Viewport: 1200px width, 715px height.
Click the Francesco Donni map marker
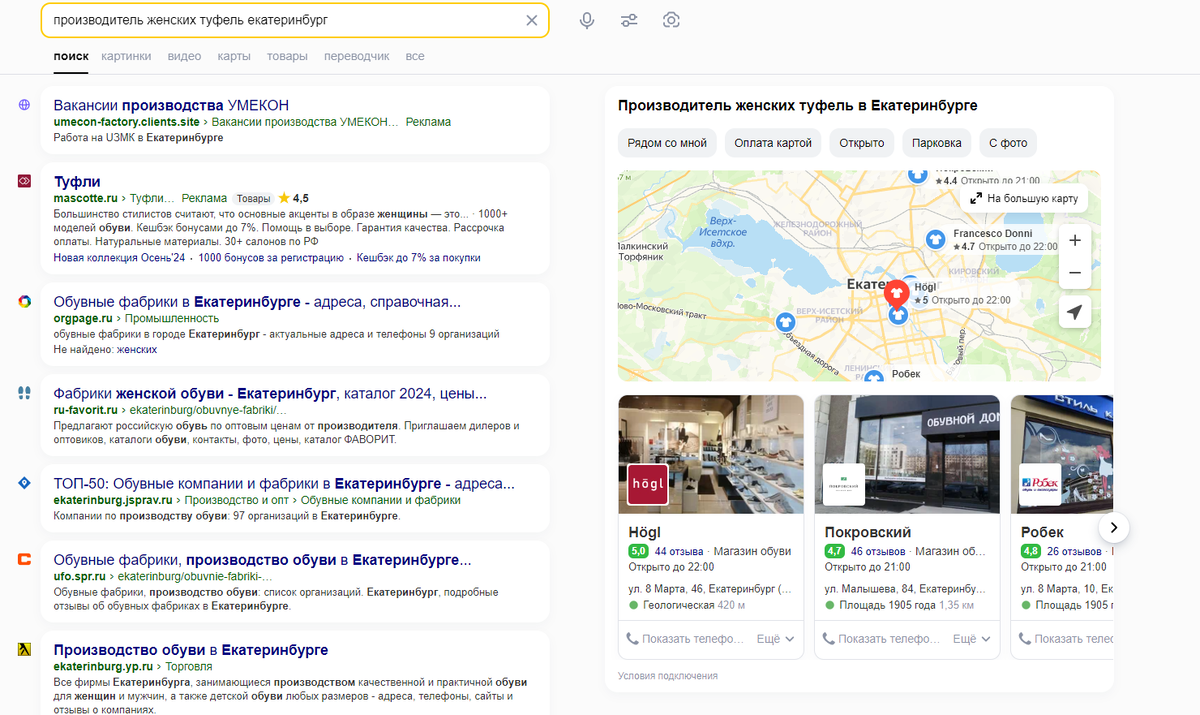tap(935, 239)
